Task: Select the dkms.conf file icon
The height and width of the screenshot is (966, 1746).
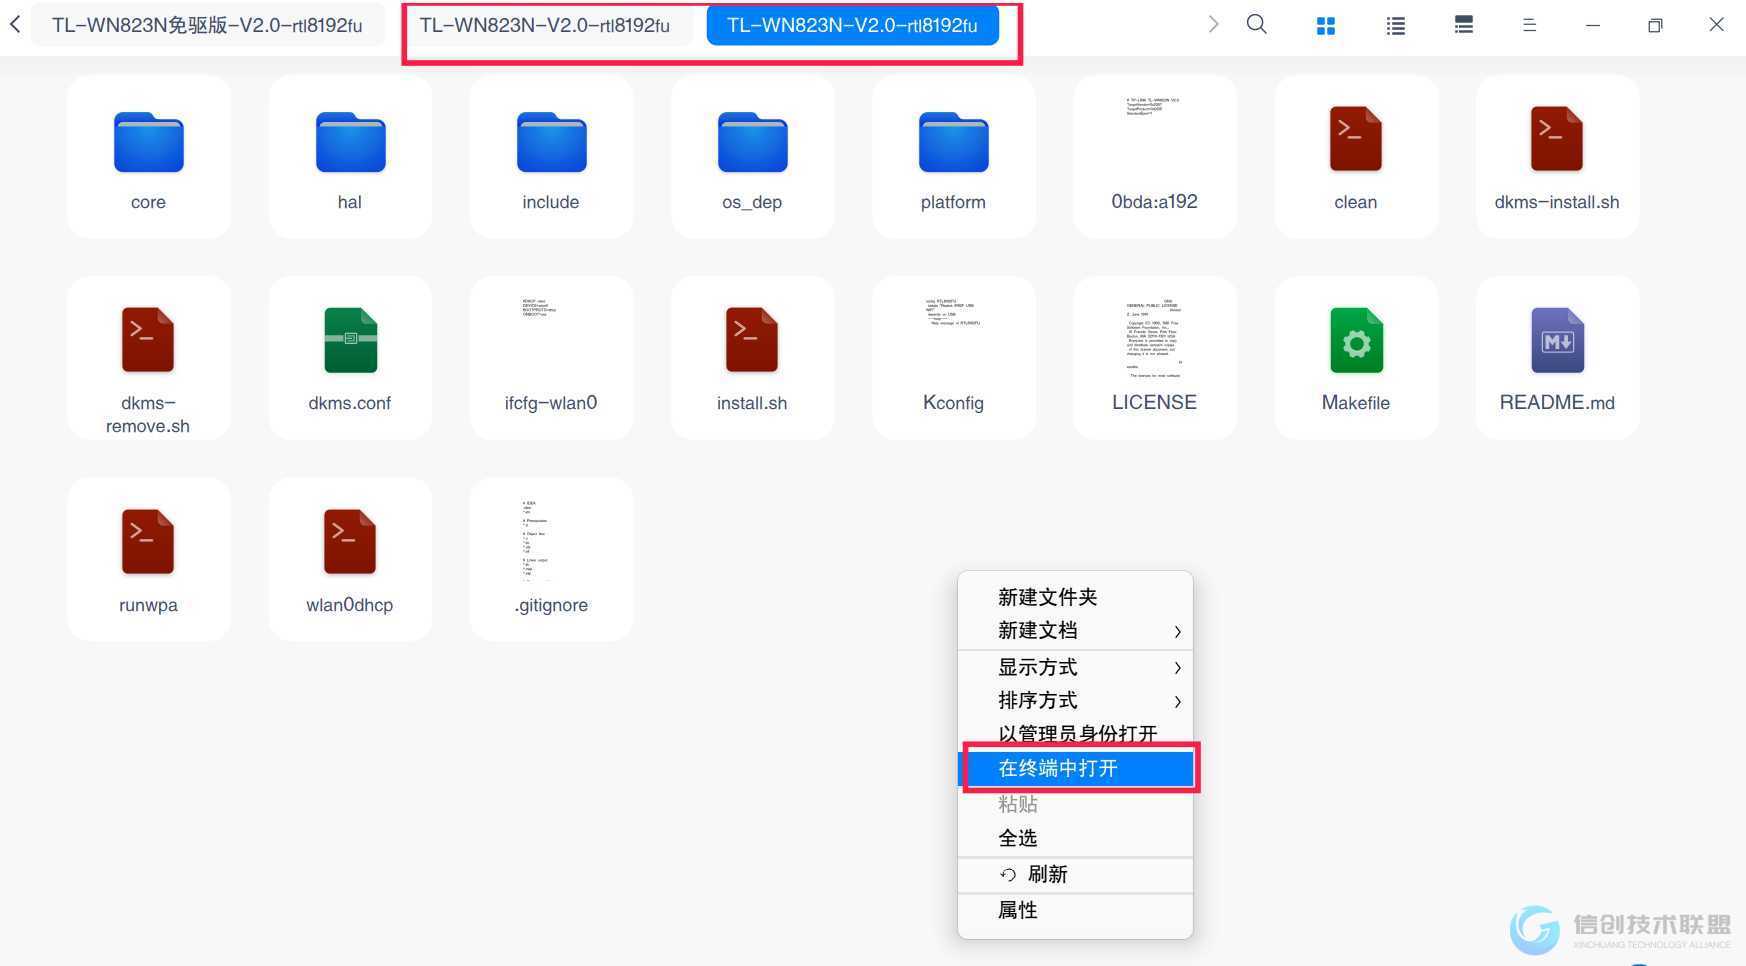Action: 350,340
